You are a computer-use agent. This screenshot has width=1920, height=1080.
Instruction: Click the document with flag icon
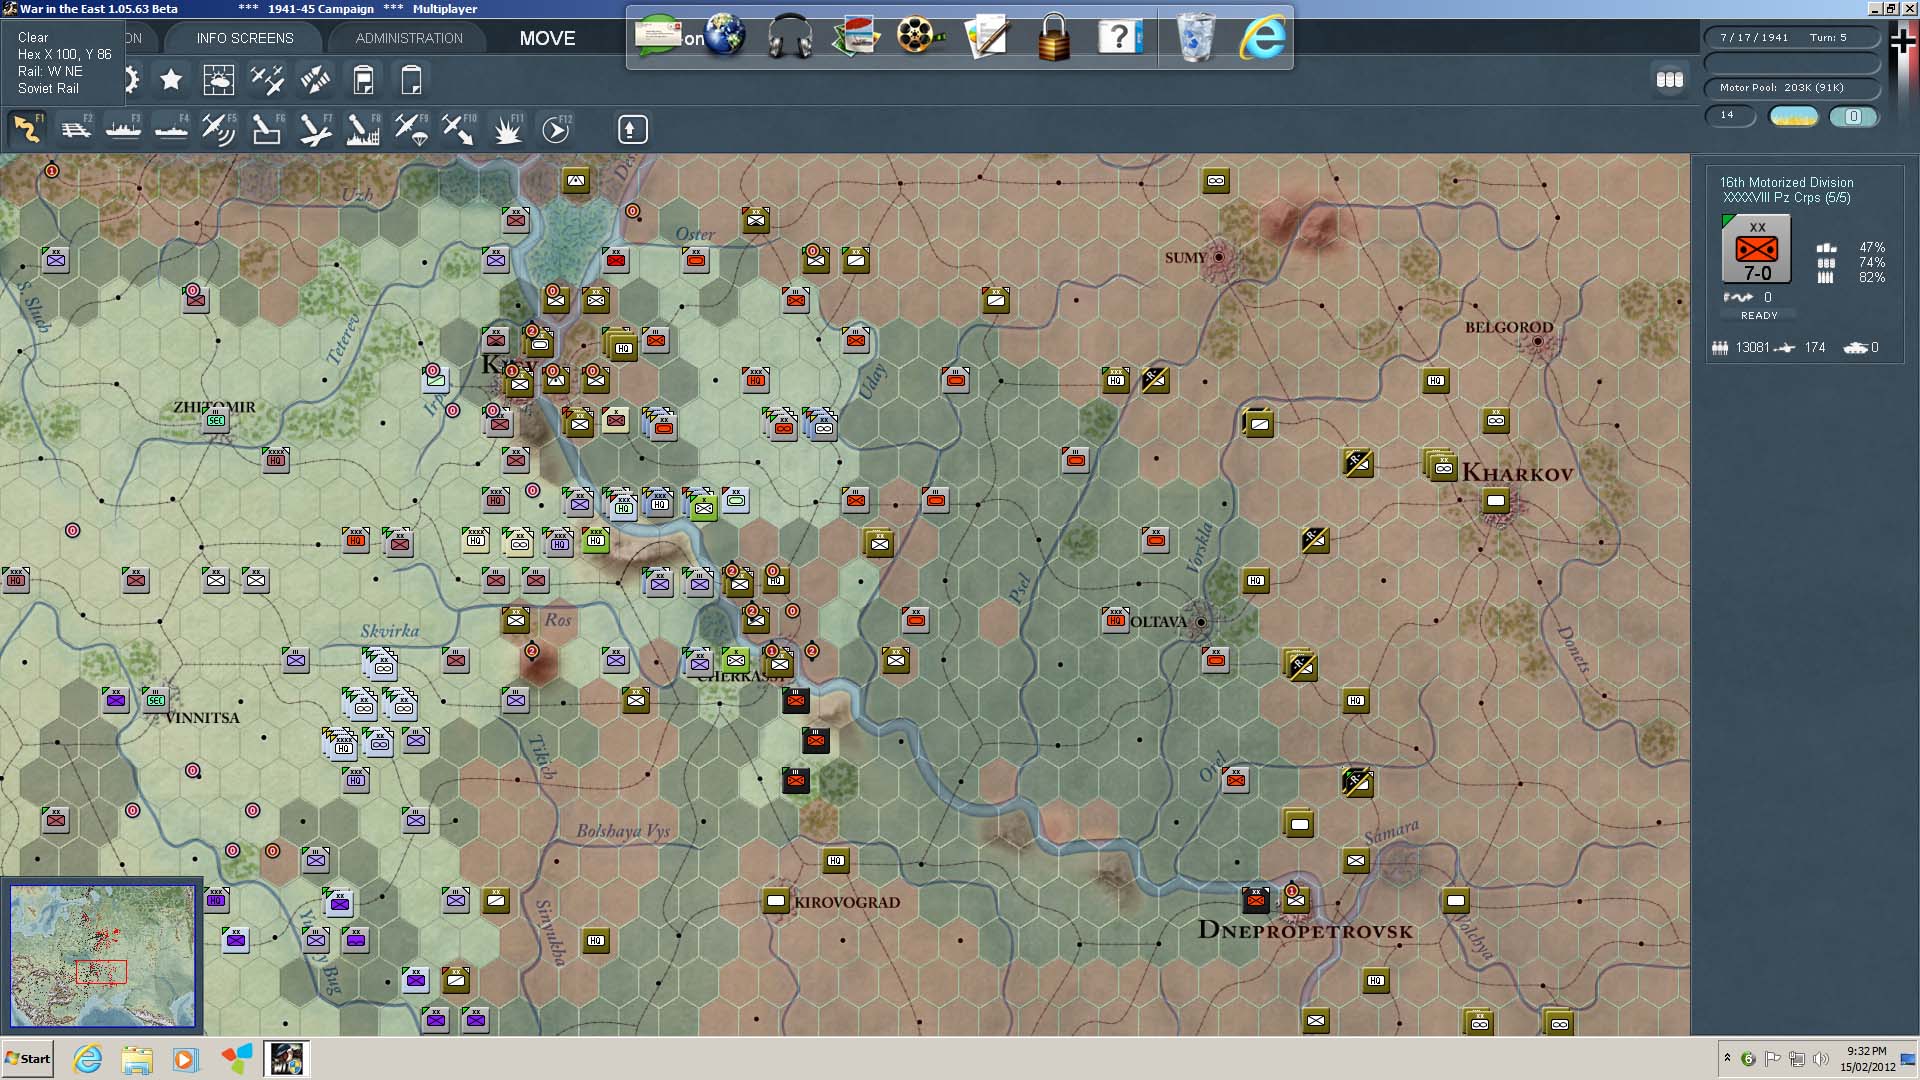(363, 79)
